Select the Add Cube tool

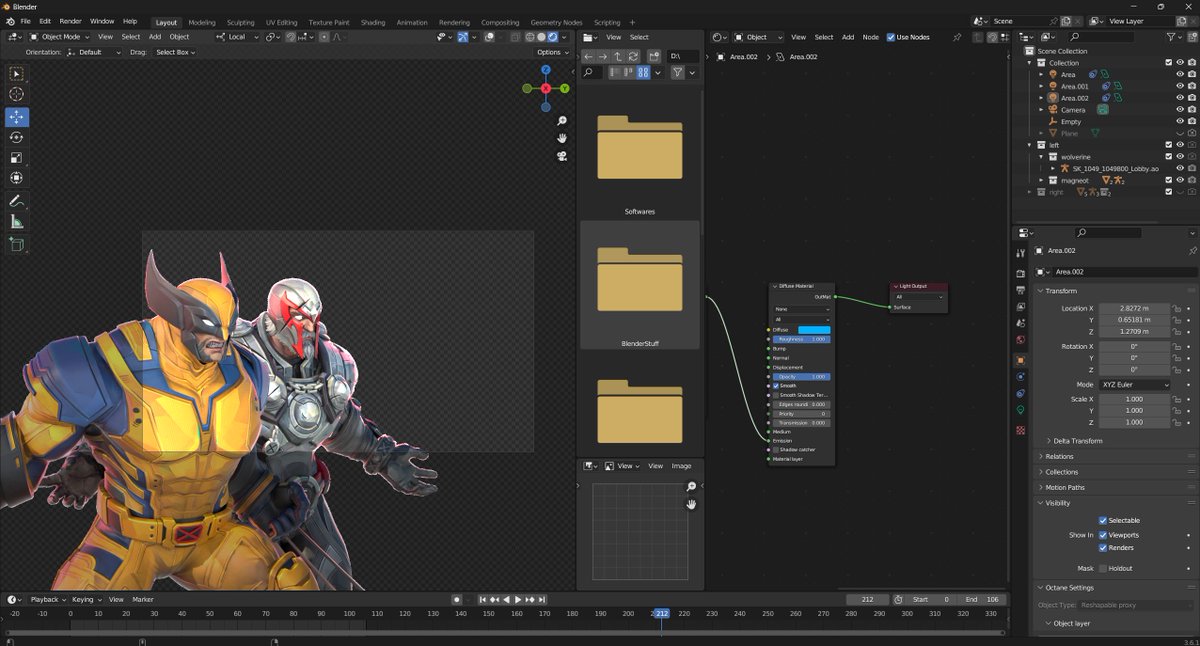click(x=17, y=244)
